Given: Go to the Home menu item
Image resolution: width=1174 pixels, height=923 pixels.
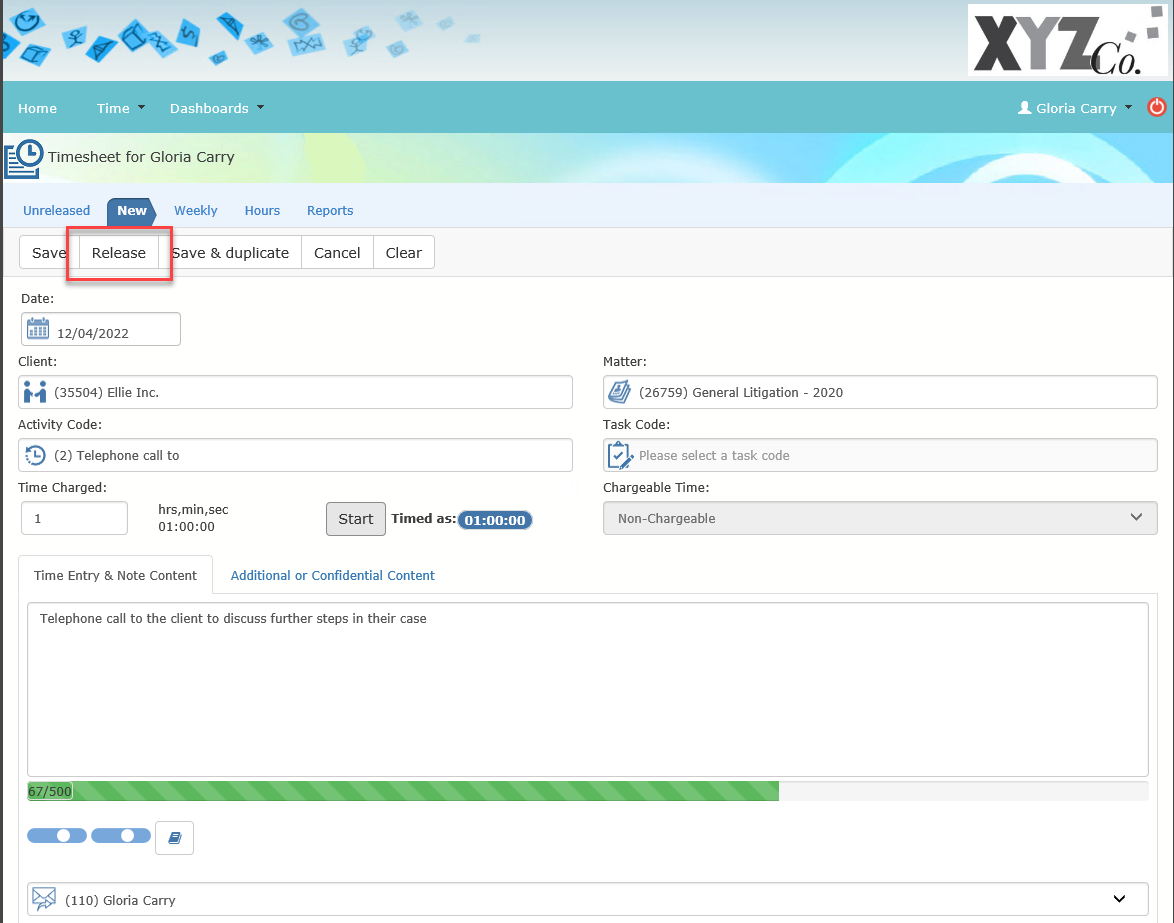Looking at the screenshot, I should coord(37,109).
